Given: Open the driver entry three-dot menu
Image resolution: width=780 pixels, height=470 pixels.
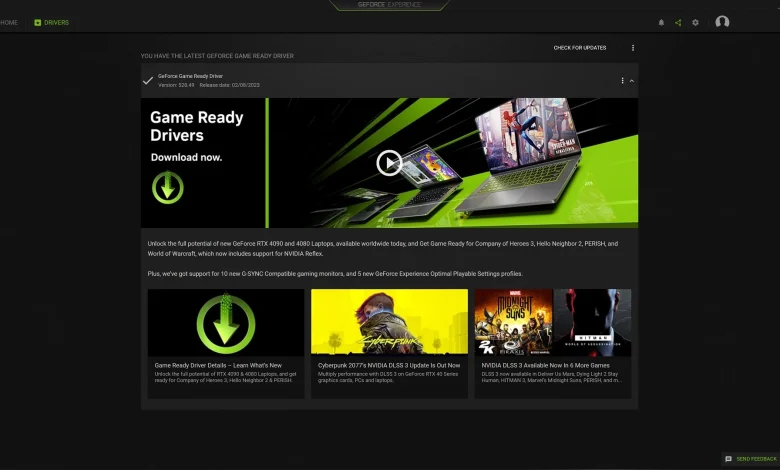Looking at the screenshot, I should click(622, 80).
